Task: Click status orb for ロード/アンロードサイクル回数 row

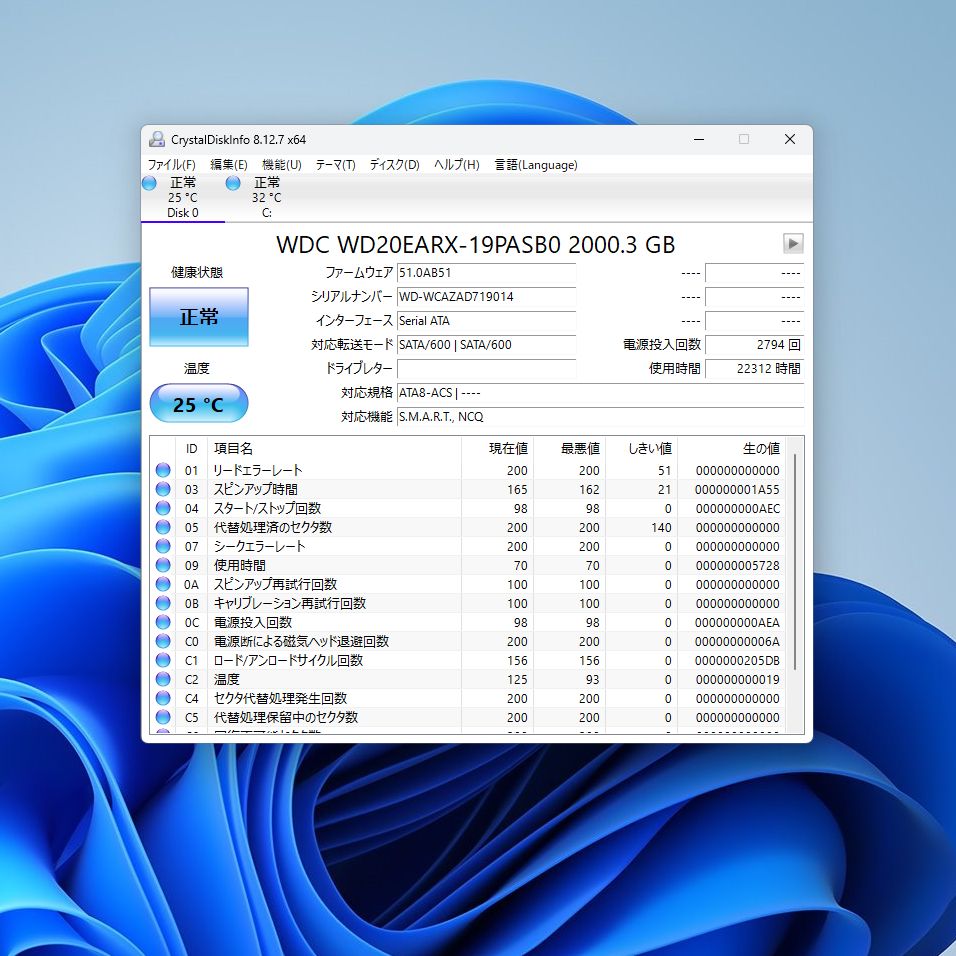Action: click(163, 660)
